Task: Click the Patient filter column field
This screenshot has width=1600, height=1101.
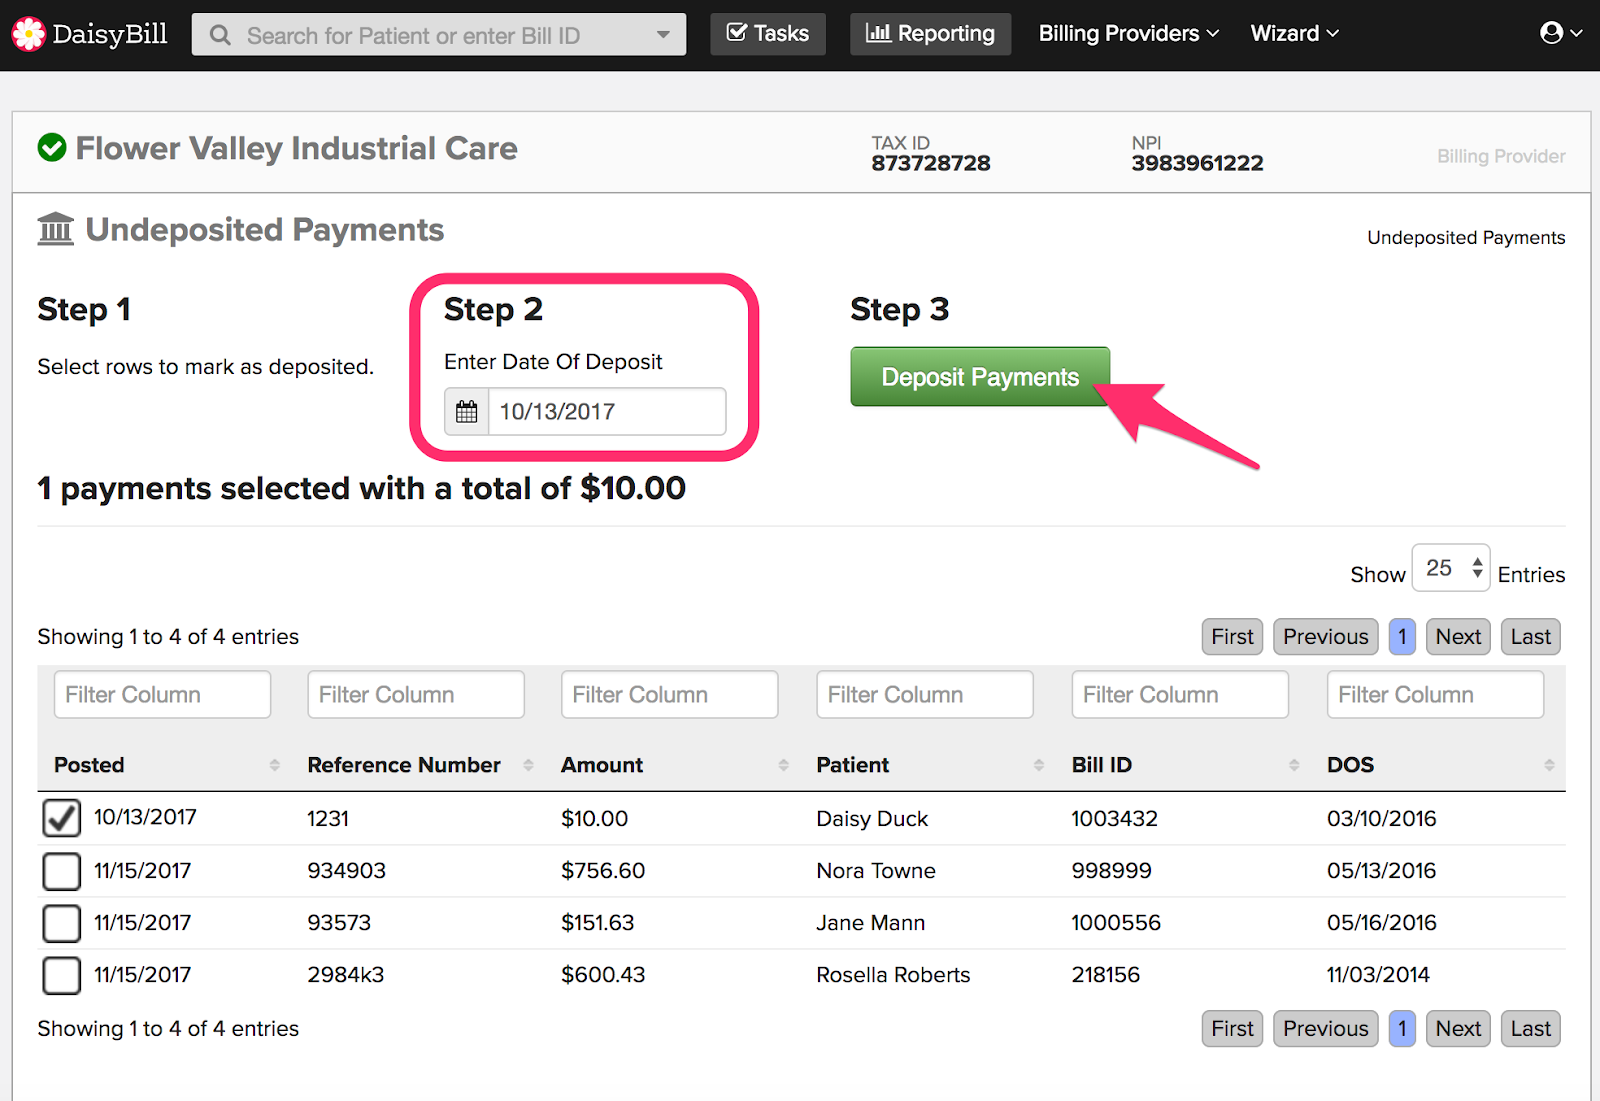Action: coord(925,694)
